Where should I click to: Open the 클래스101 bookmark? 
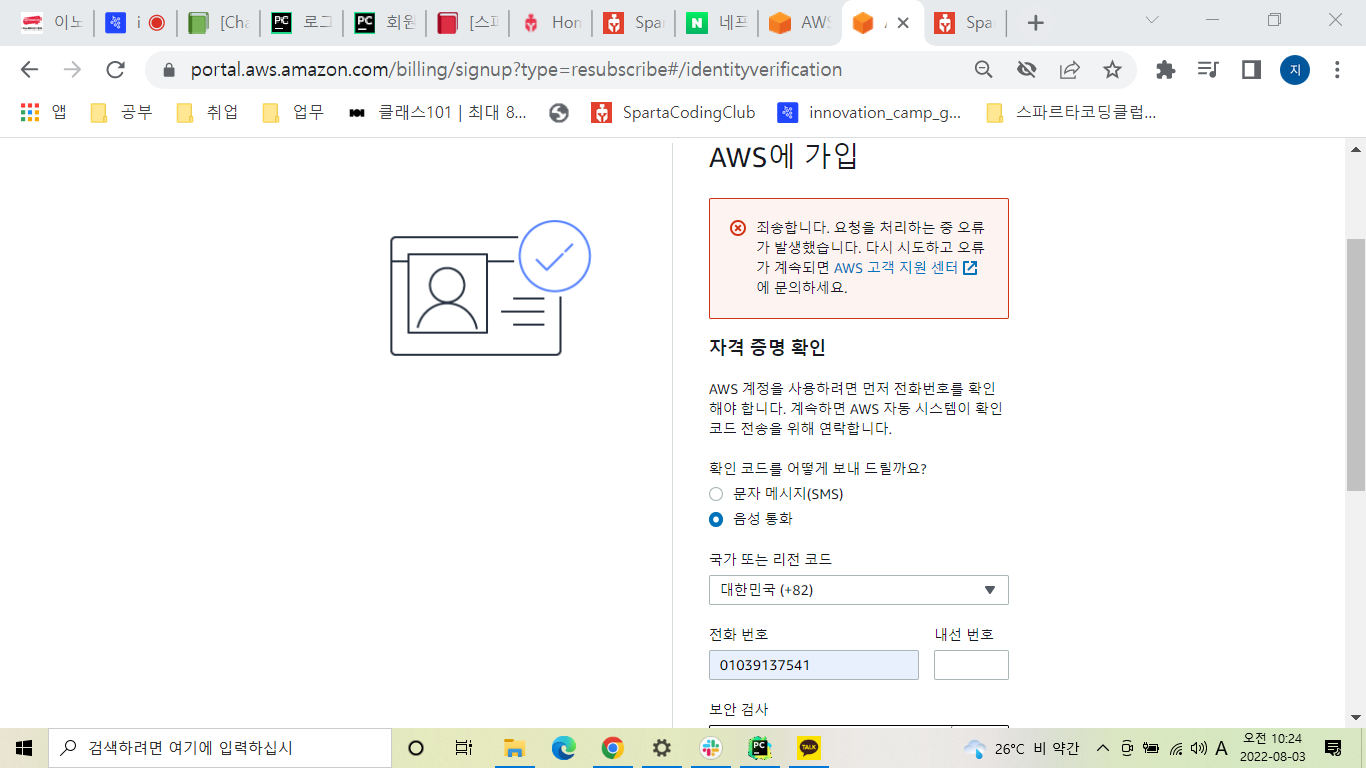437,113
